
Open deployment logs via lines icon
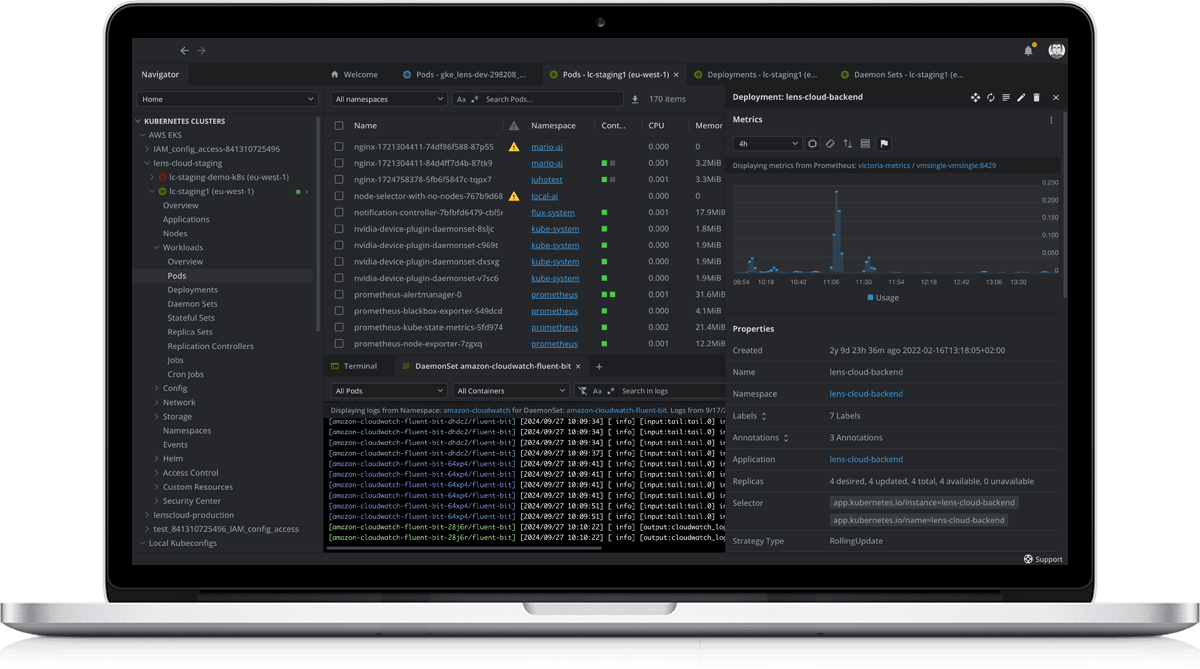click(1006, 97)
